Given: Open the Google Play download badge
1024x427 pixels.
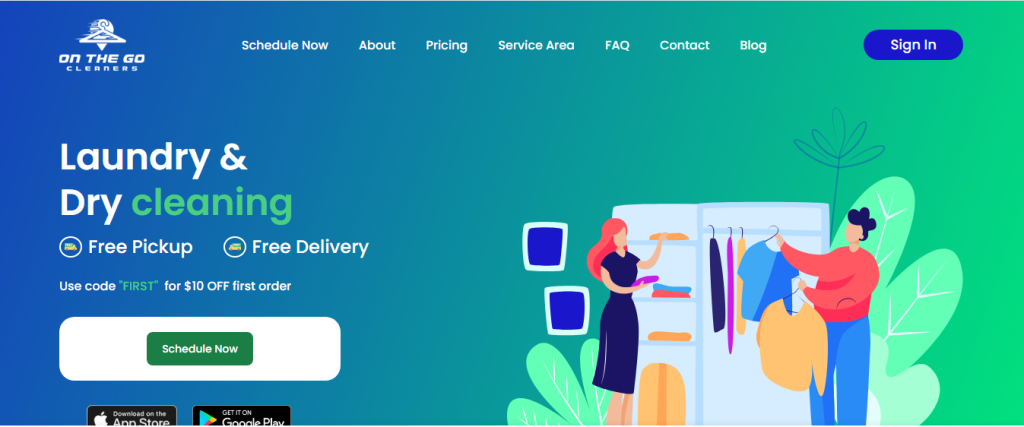Looking at the screenshot, I should click(x=242, y=416).
